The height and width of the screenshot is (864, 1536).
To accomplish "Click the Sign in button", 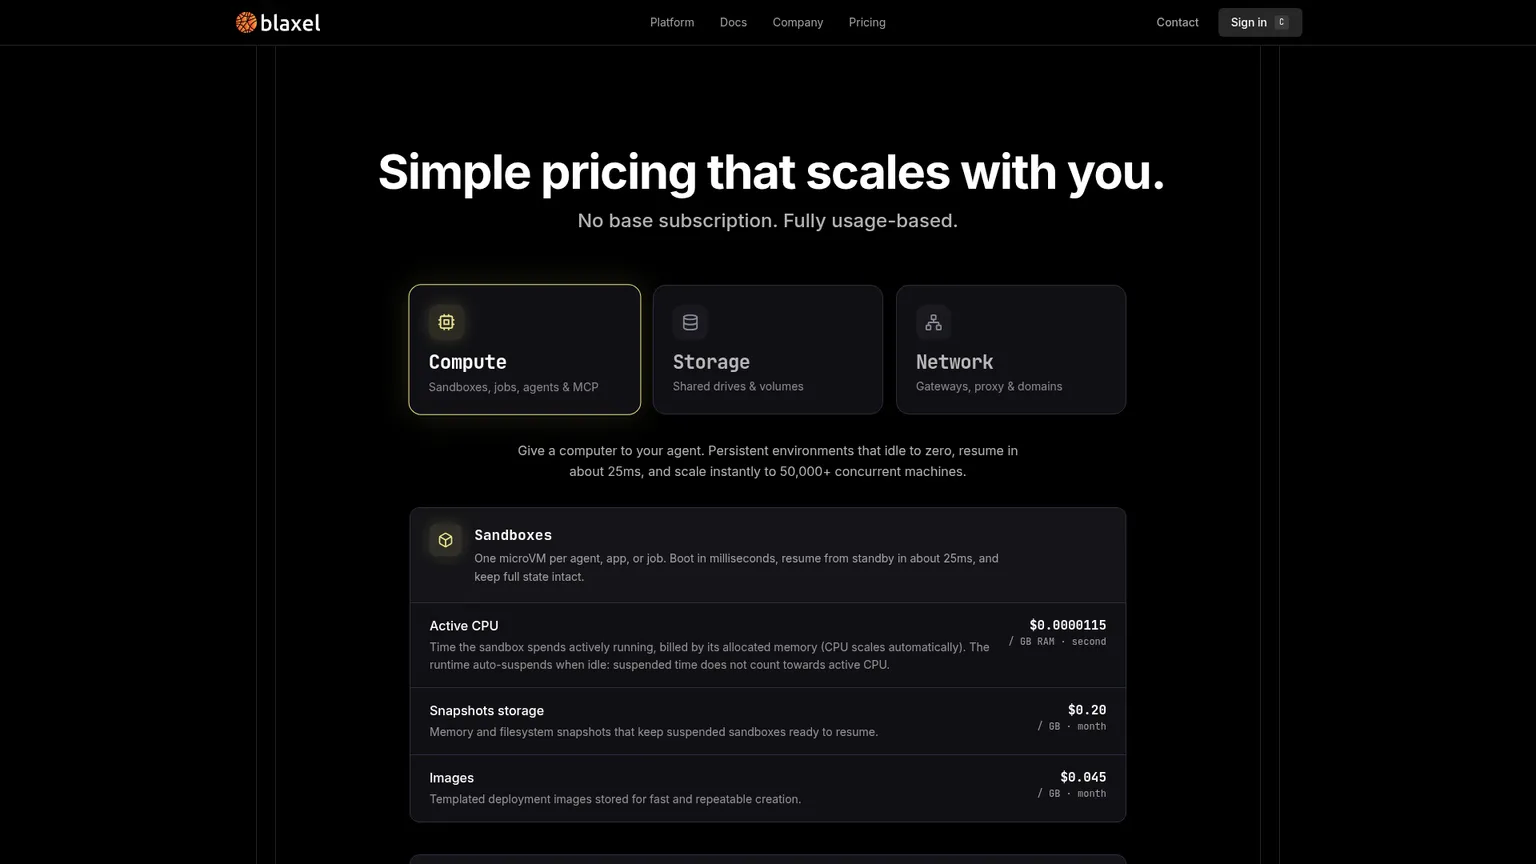I will click(x=1260, y=22).
